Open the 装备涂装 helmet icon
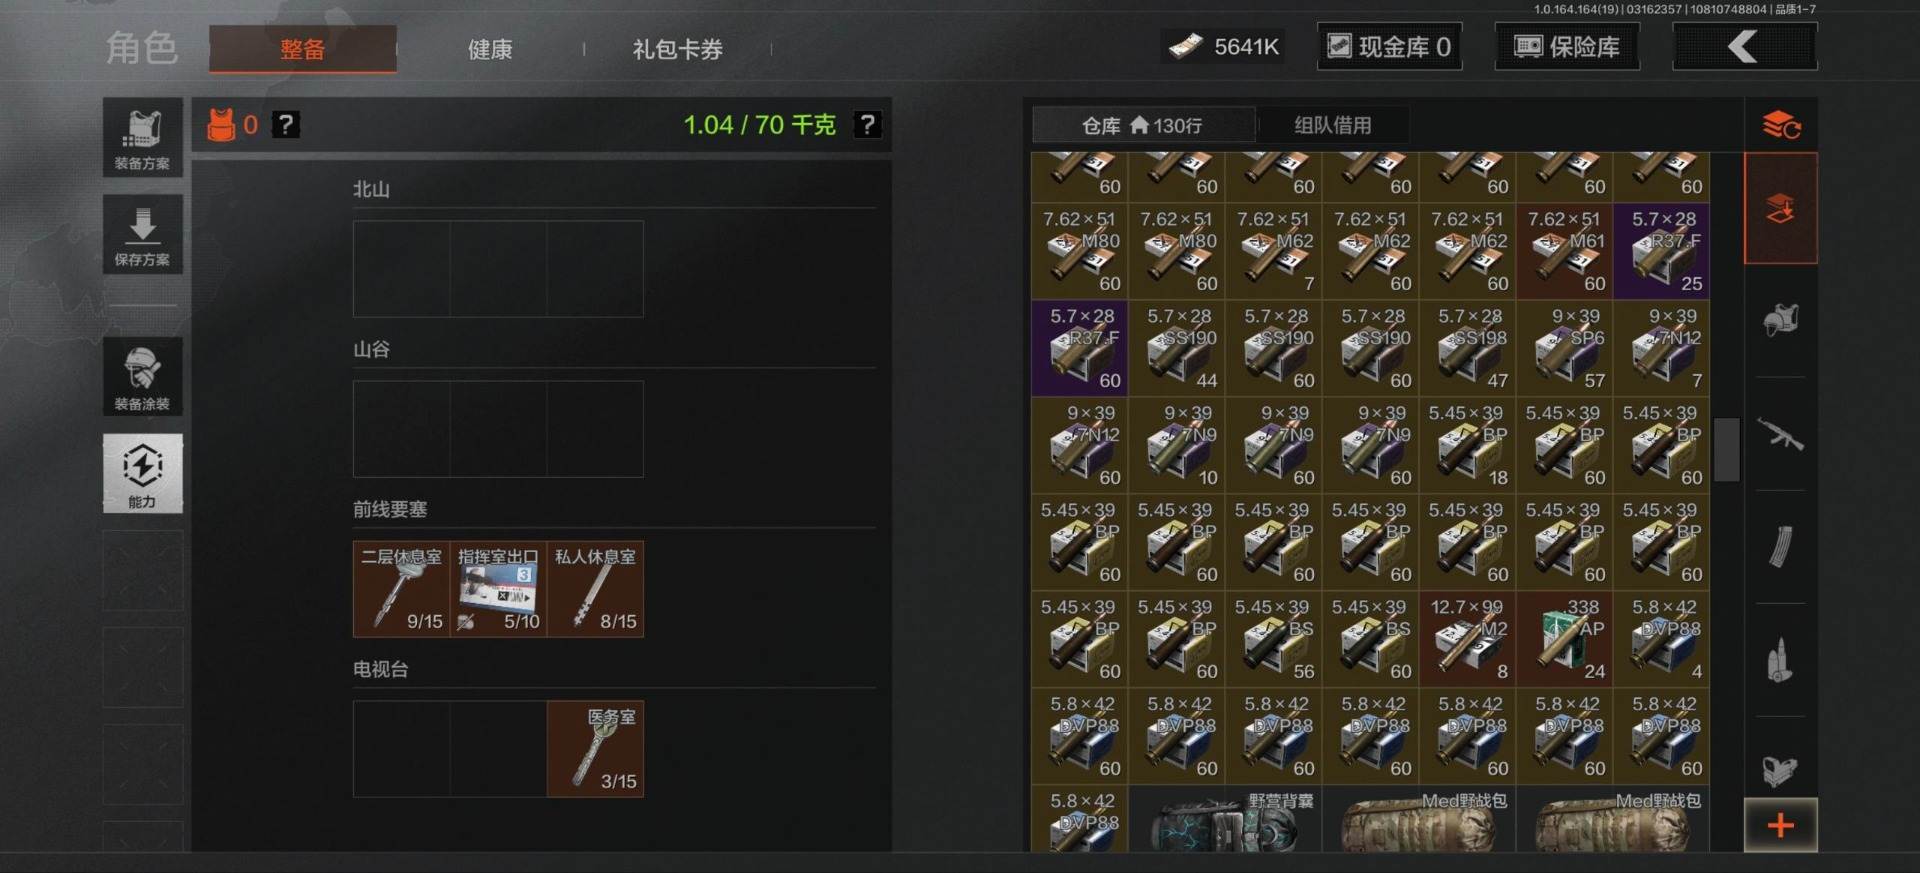Viewport: 1920px width, 873px height. (x=142, y=376)
